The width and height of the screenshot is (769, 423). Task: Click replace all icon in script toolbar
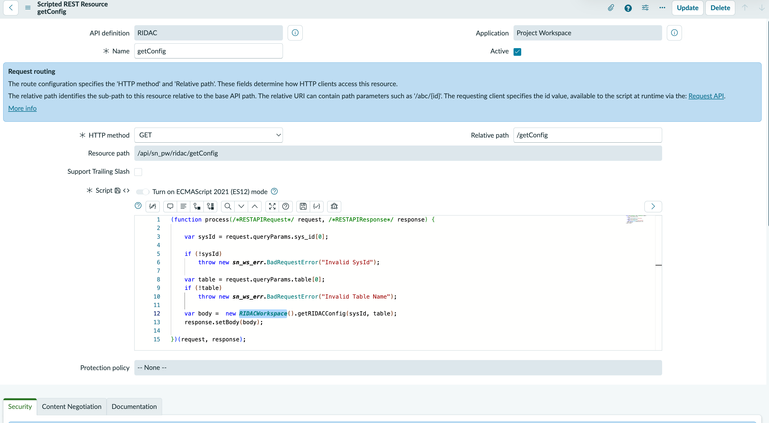point(210,206)
